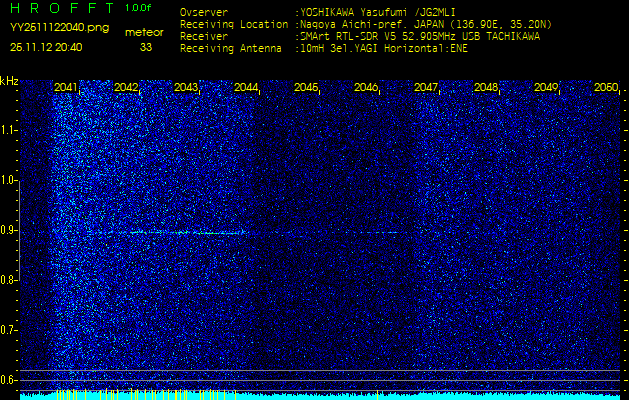Click the 'Receiver' field label
Image resolution: width=629 pixels, height=400 pixels.
click(204, 37)
